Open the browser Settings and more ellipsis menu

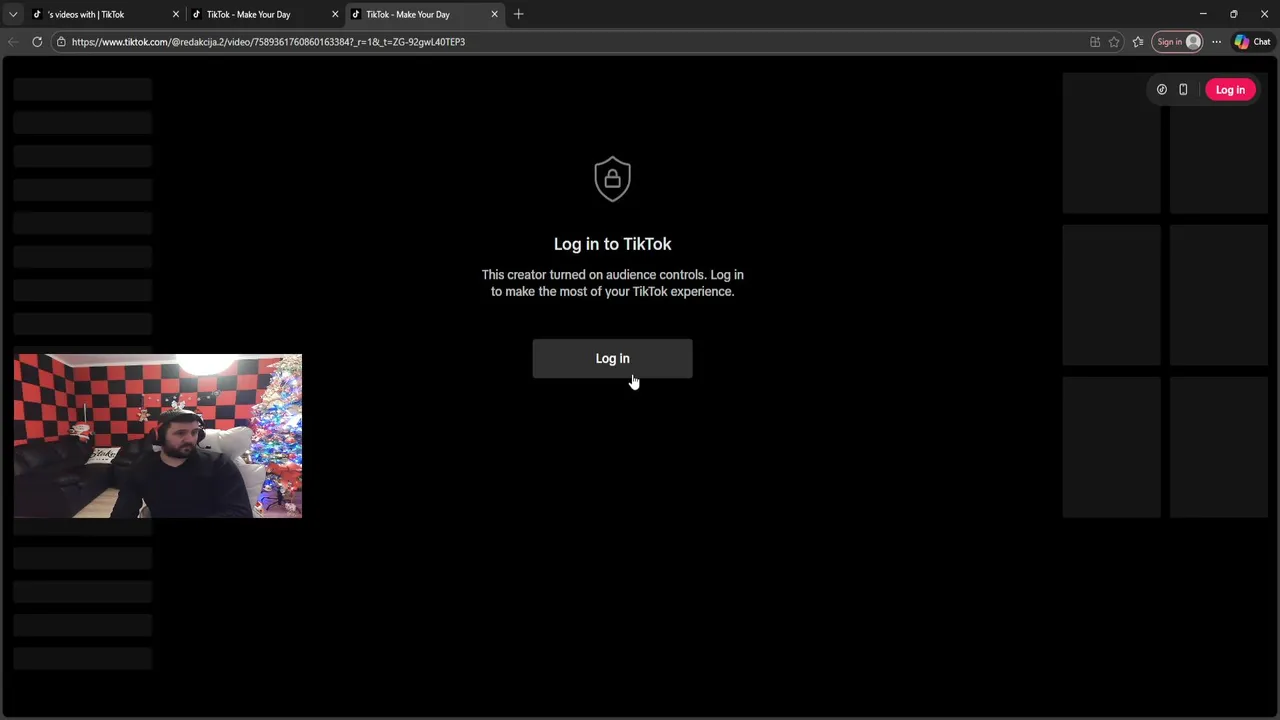pyautogui.click(x=1216, y=42)
